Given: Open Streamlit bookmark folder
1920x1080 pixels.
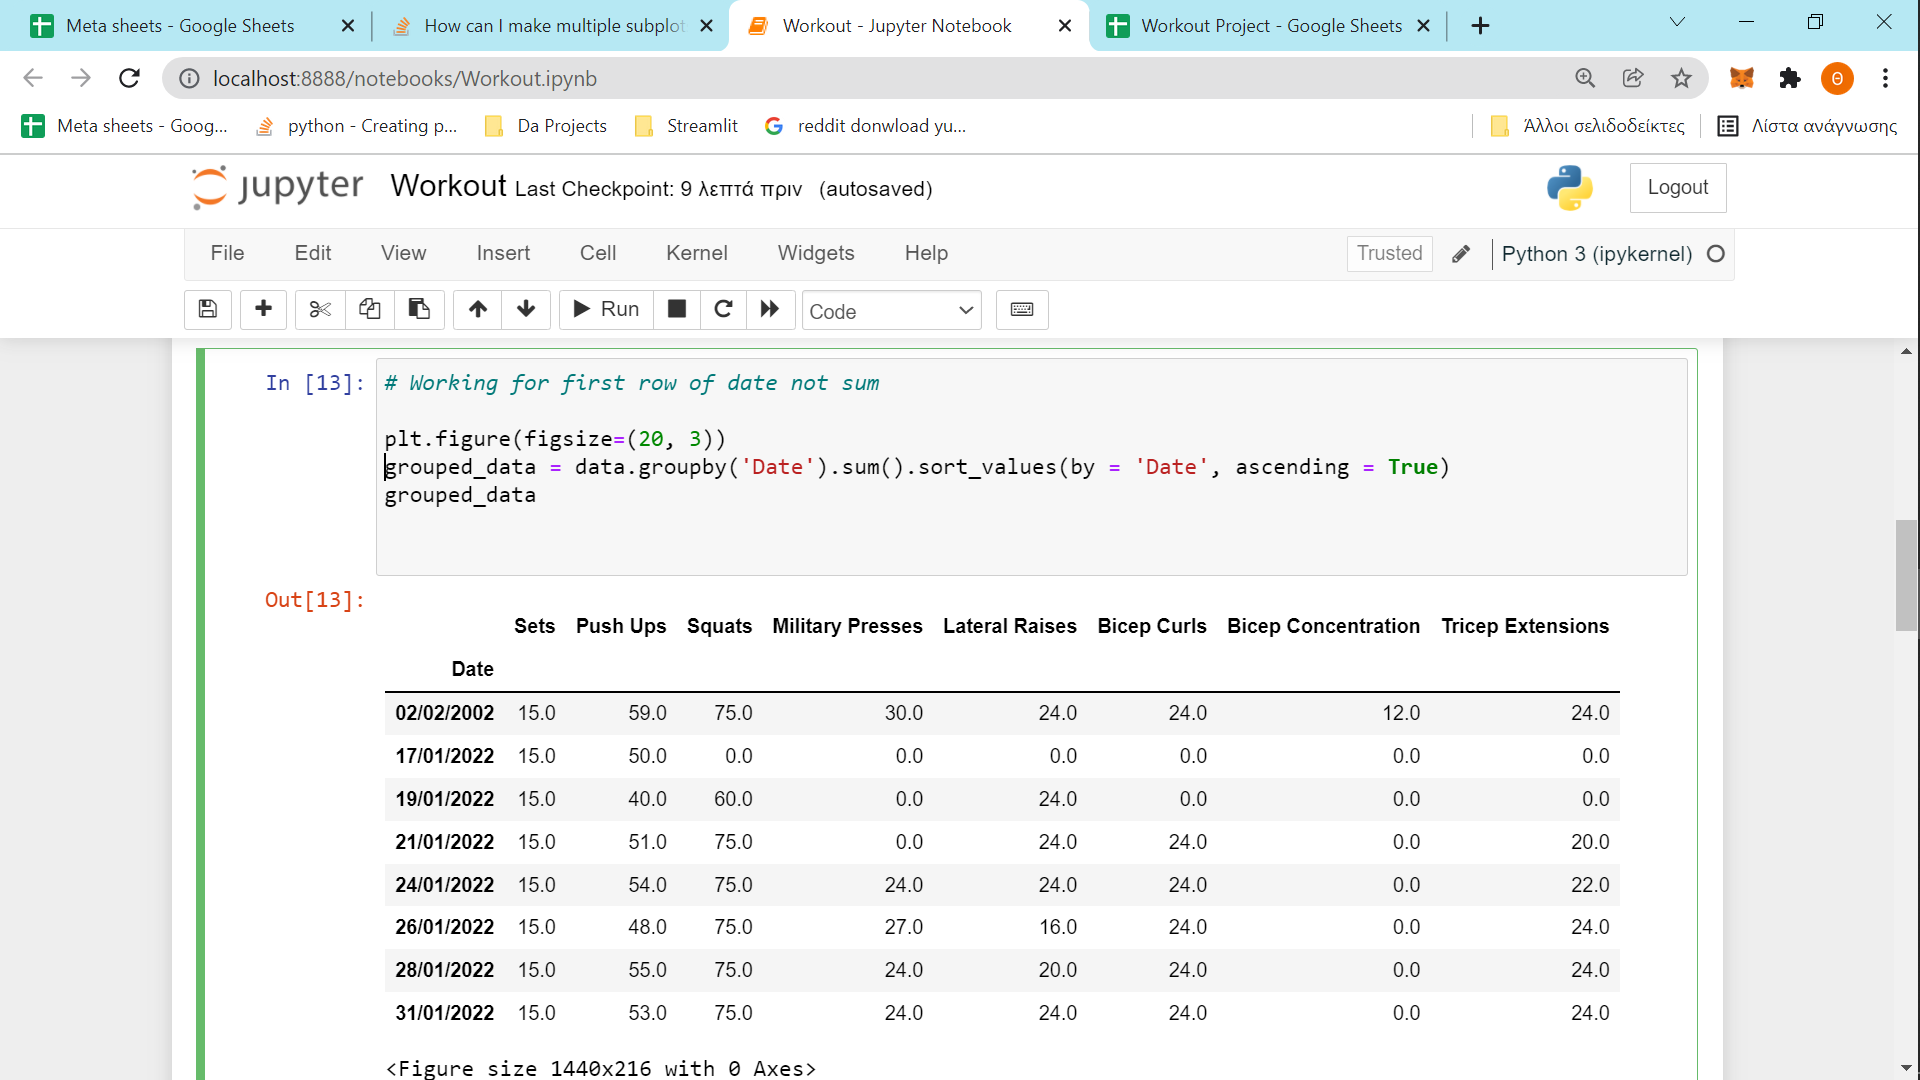Looking at the screenshot, I should tap(687, 126).
